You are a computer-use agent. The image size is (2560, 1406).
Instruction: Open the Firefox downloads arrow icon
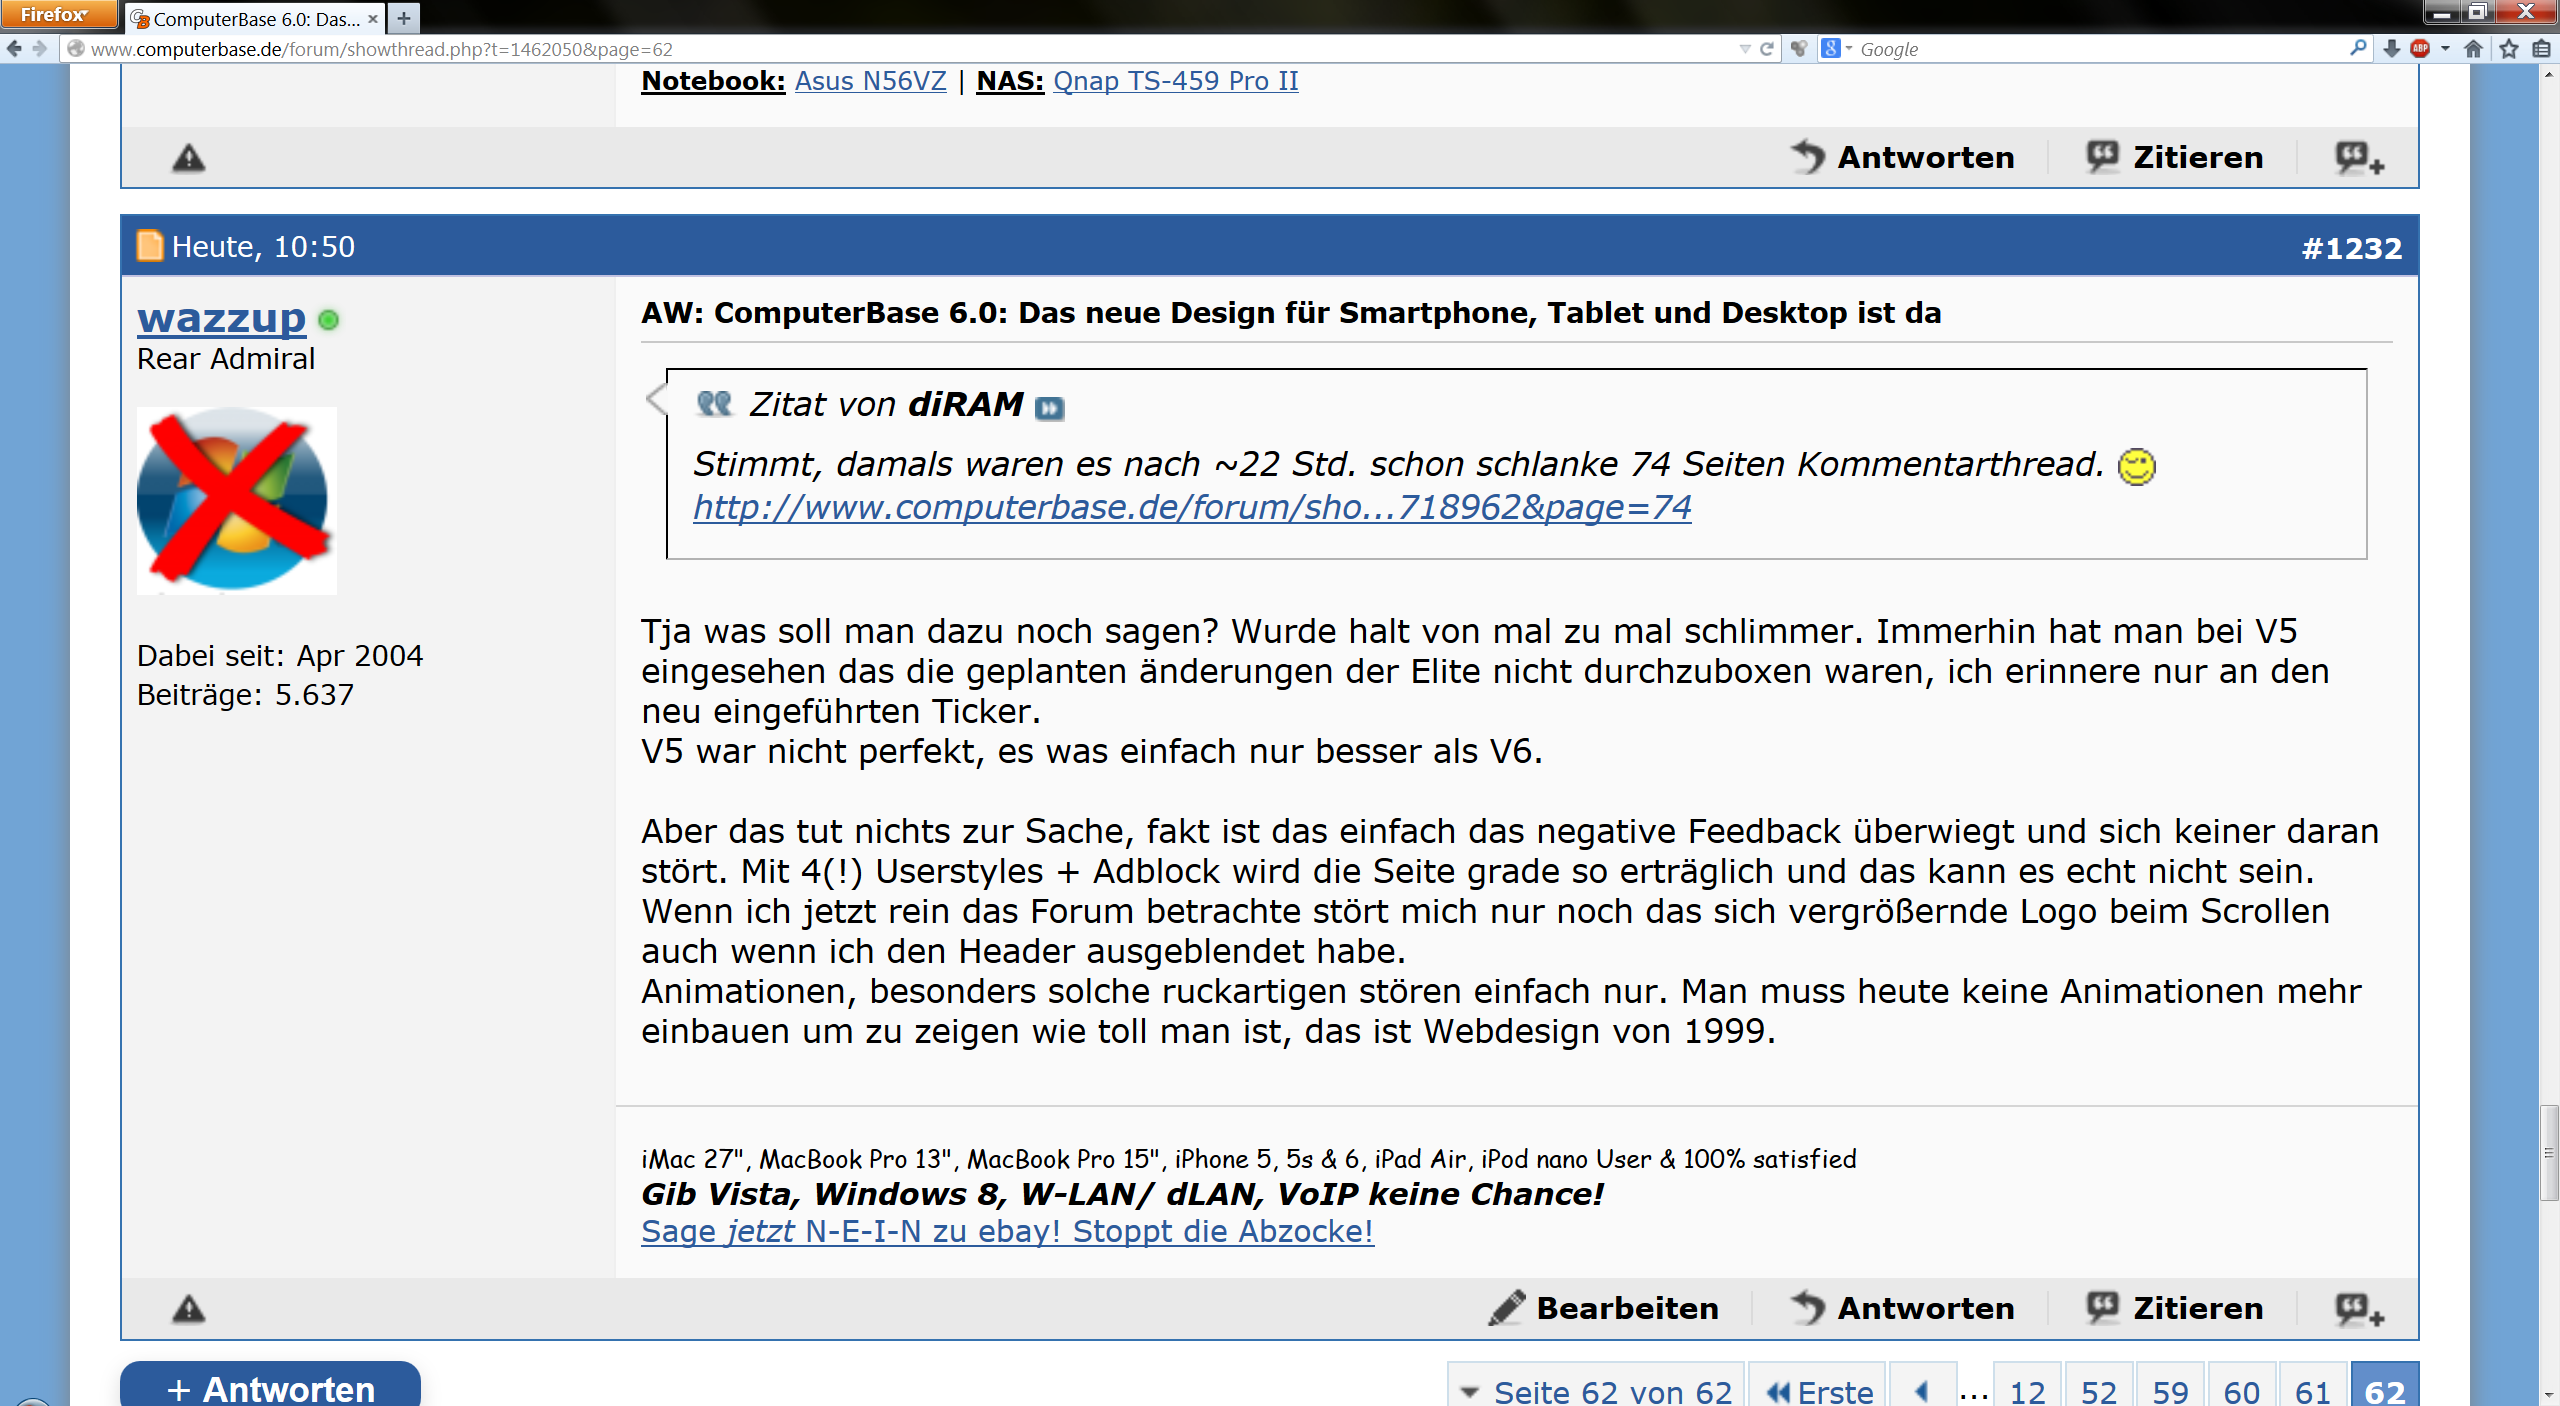click(x=2391, y=48)
